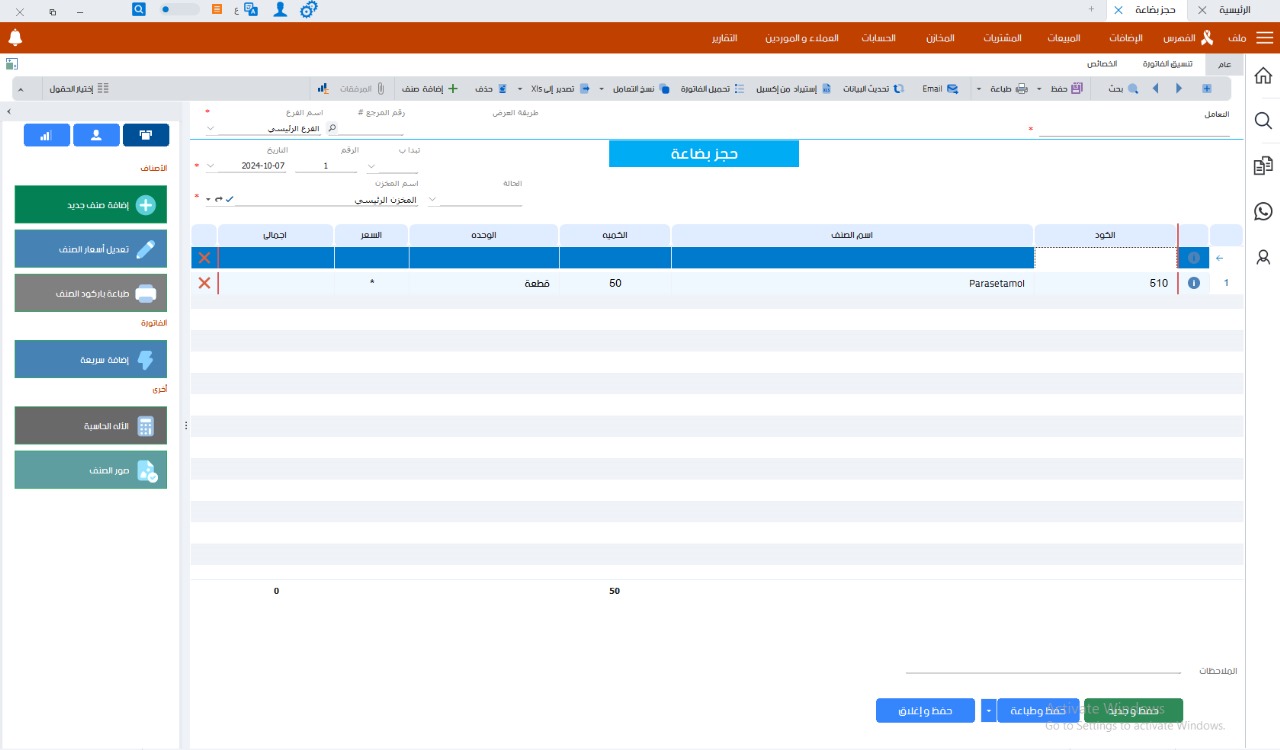Toggle the switch in the title bar
This screenshot has height=750, width=1280.
[x=179, y=9]
